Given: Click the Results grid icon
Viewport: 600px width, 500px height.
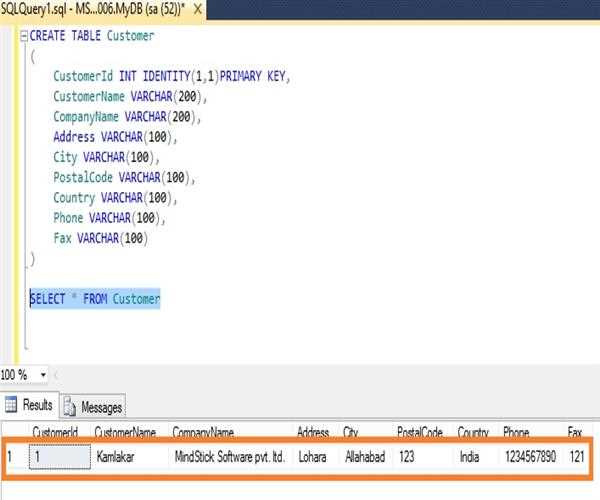Looking at the screenshot, I should point(12,406).
